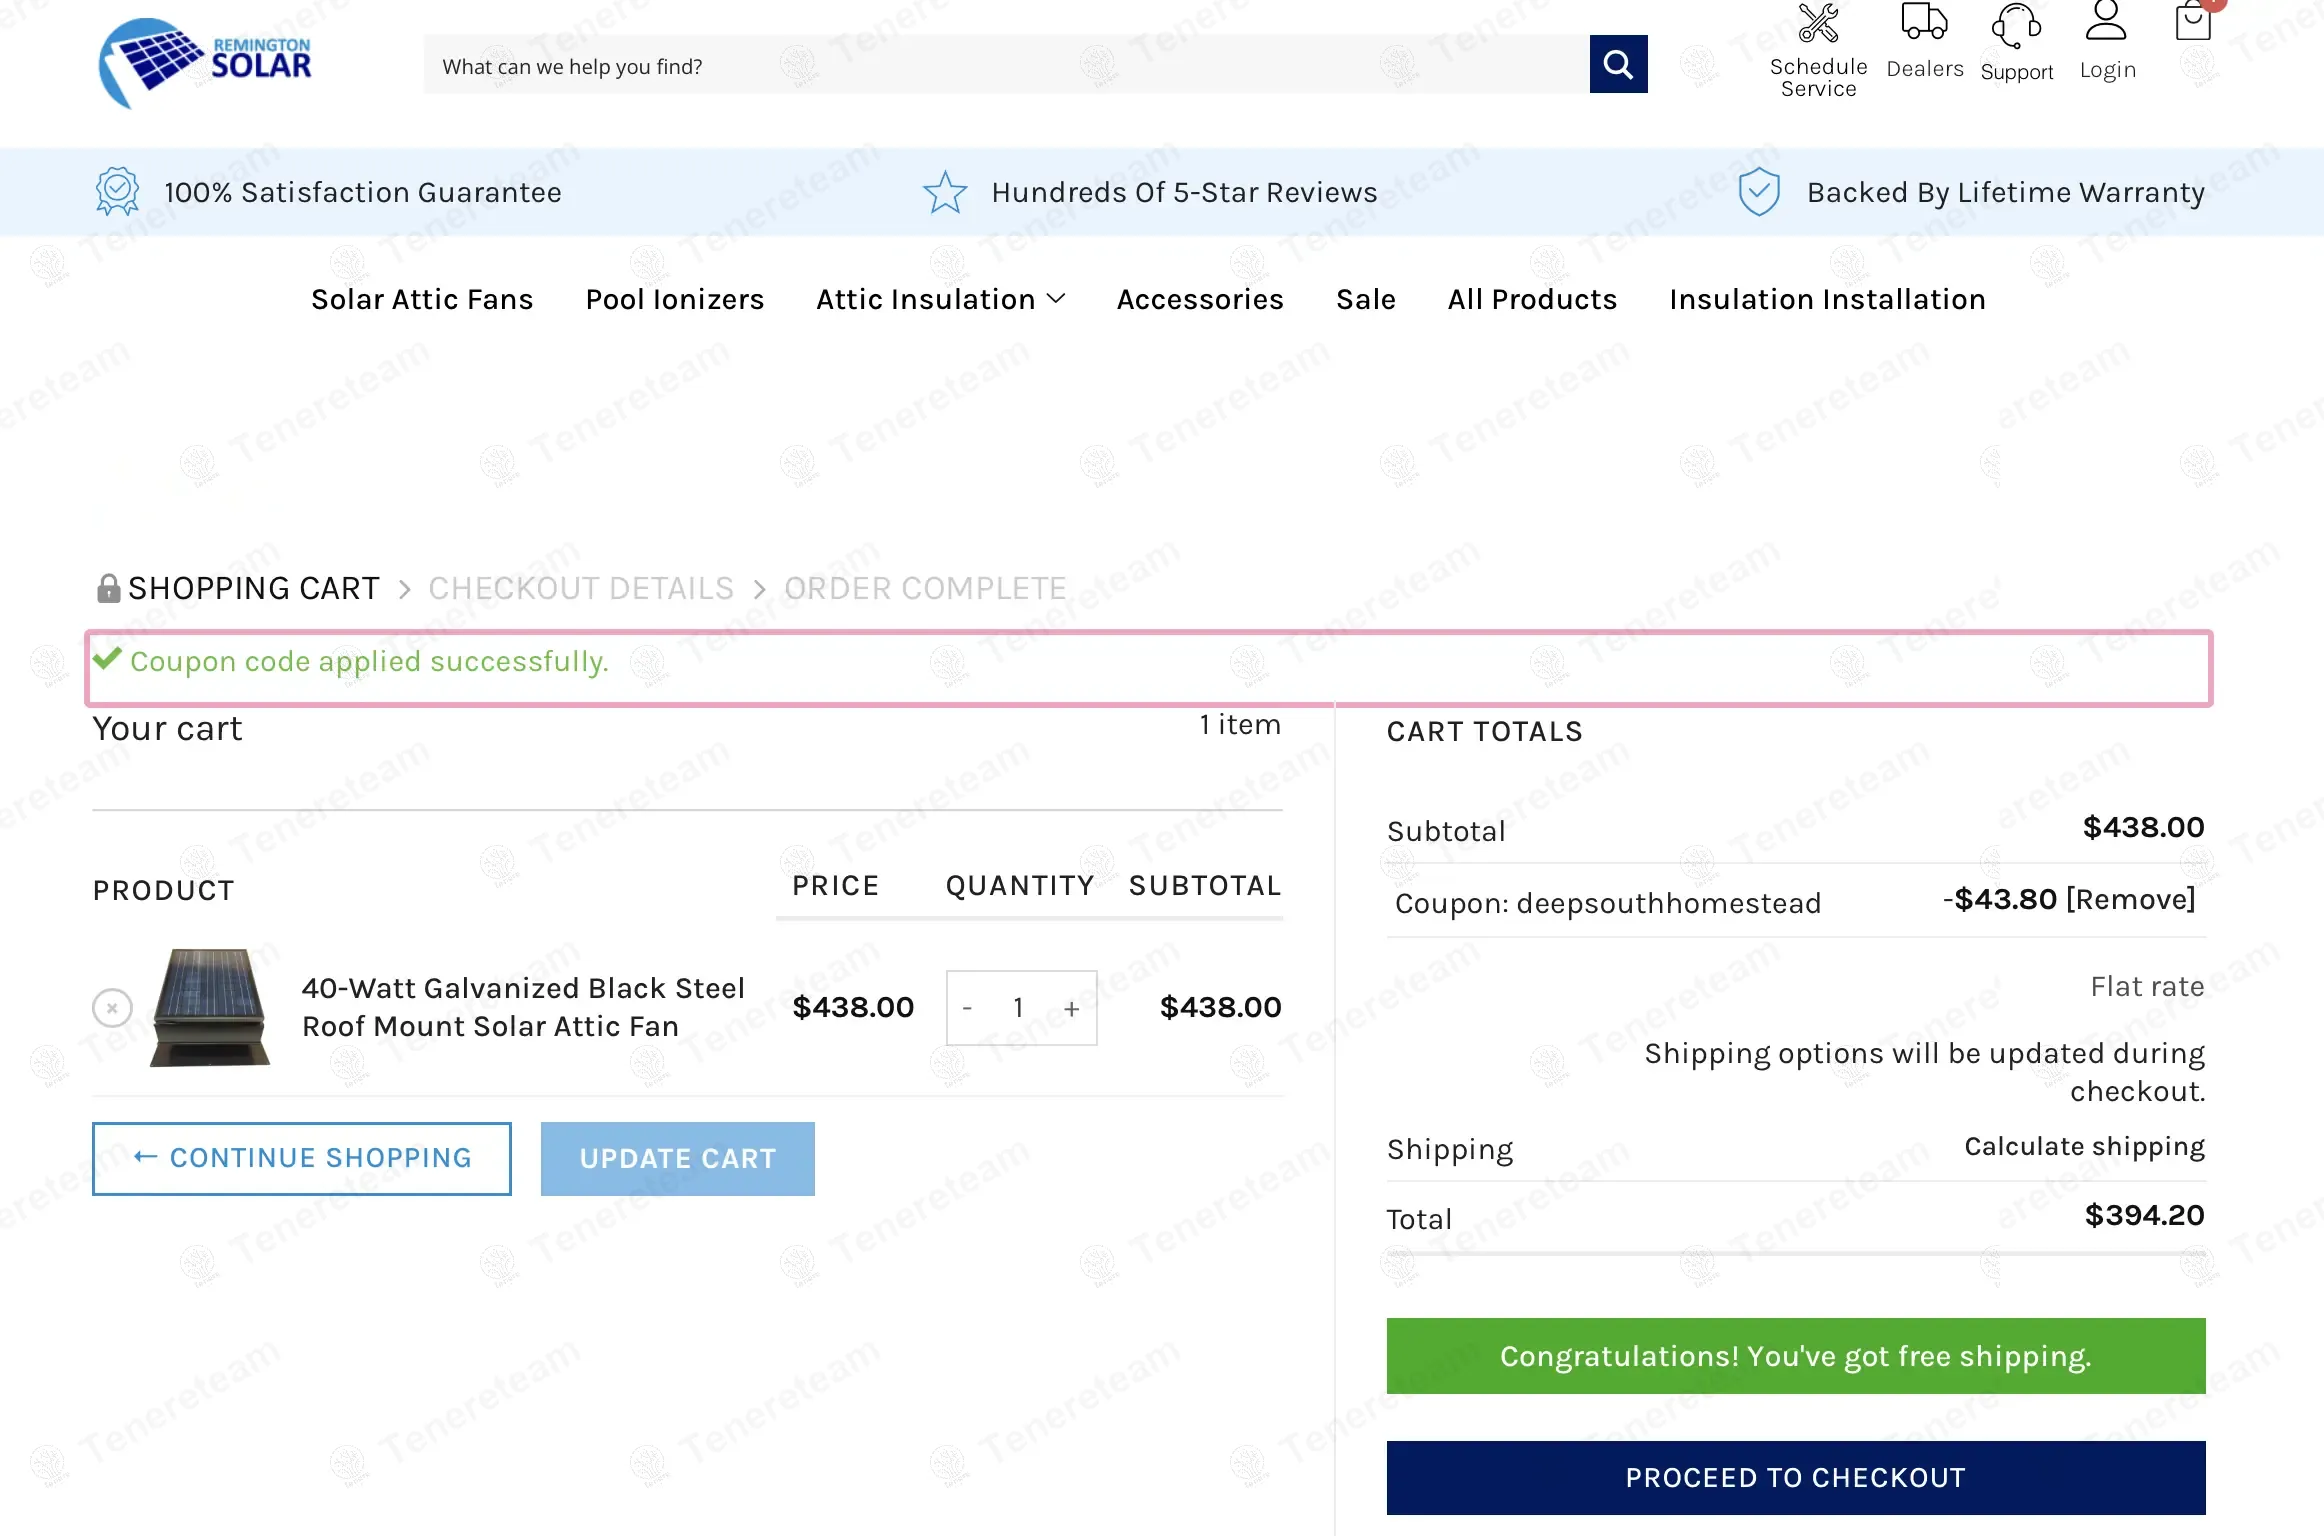Click the 100% Satisfaction Guarantee text

pyautogui.click(x=363, y=192)
